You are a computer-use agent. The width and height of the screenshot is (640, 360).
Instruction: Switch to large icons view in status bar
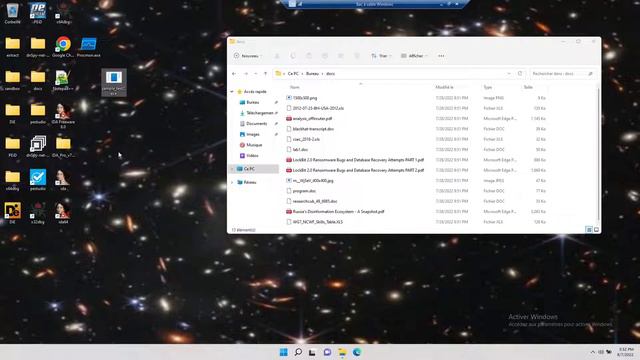[596, 230]
